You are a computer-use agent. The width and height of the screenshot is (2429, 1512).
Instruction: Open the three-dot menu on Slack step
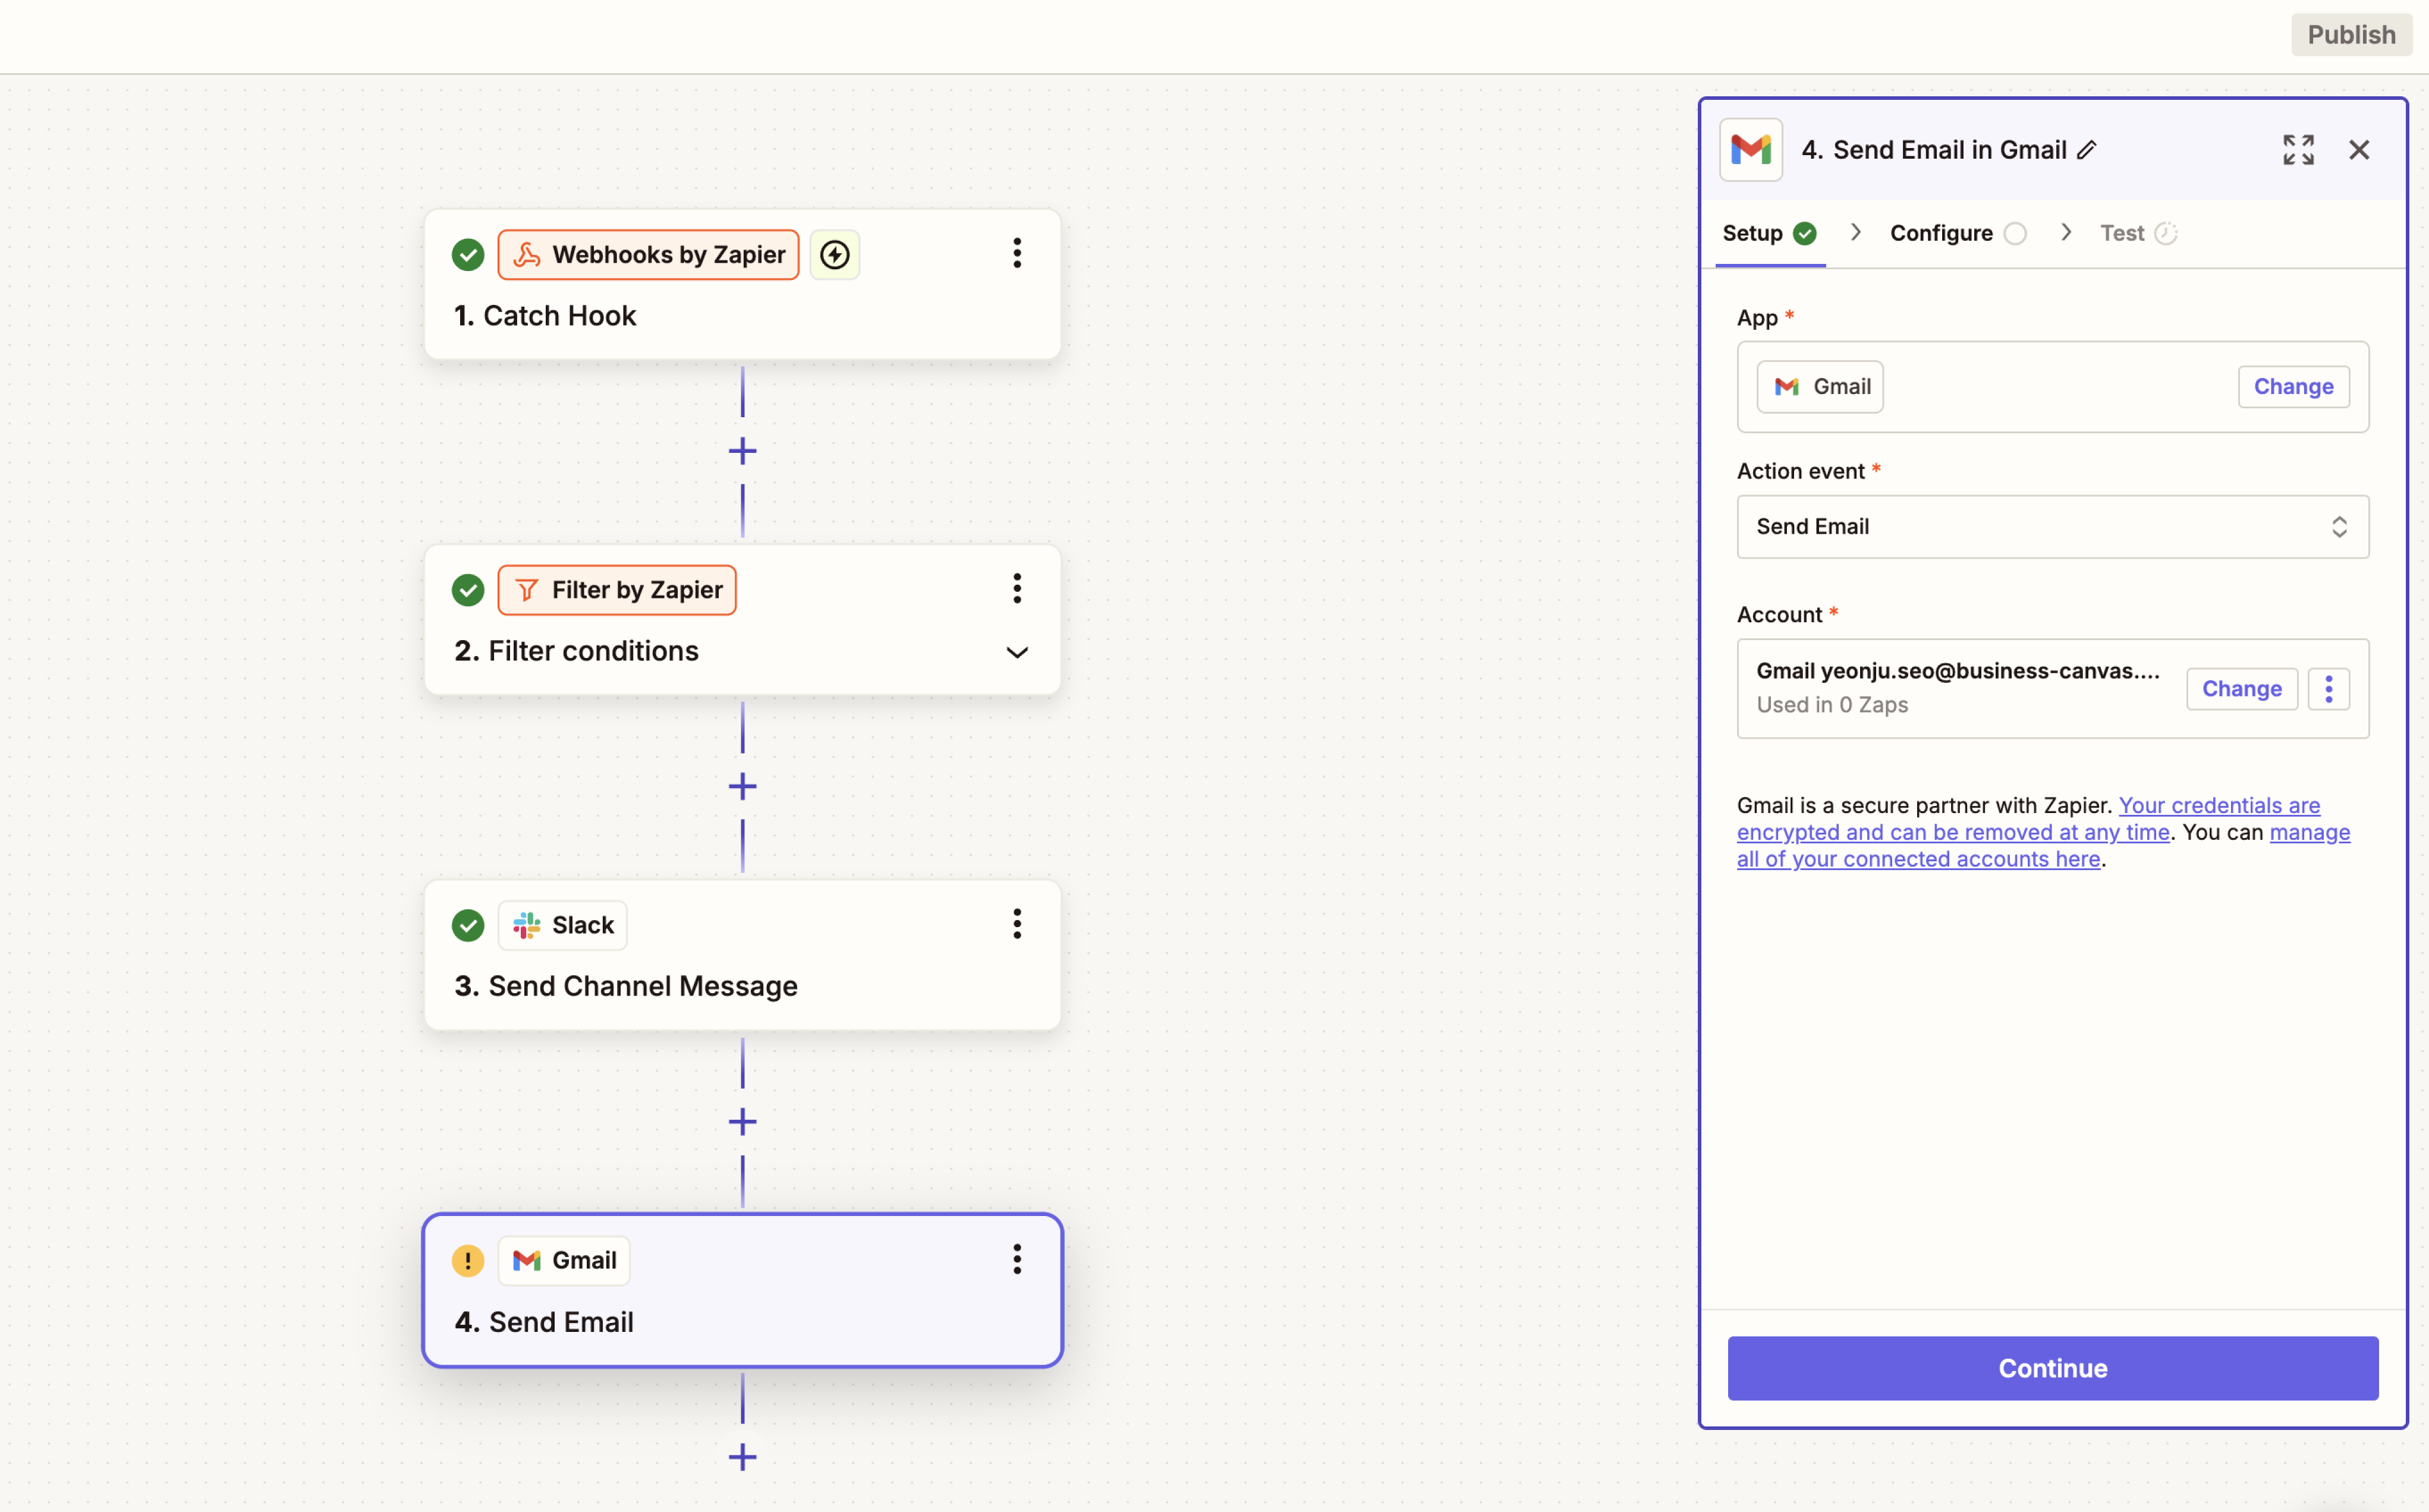(x=1016, y=924)
